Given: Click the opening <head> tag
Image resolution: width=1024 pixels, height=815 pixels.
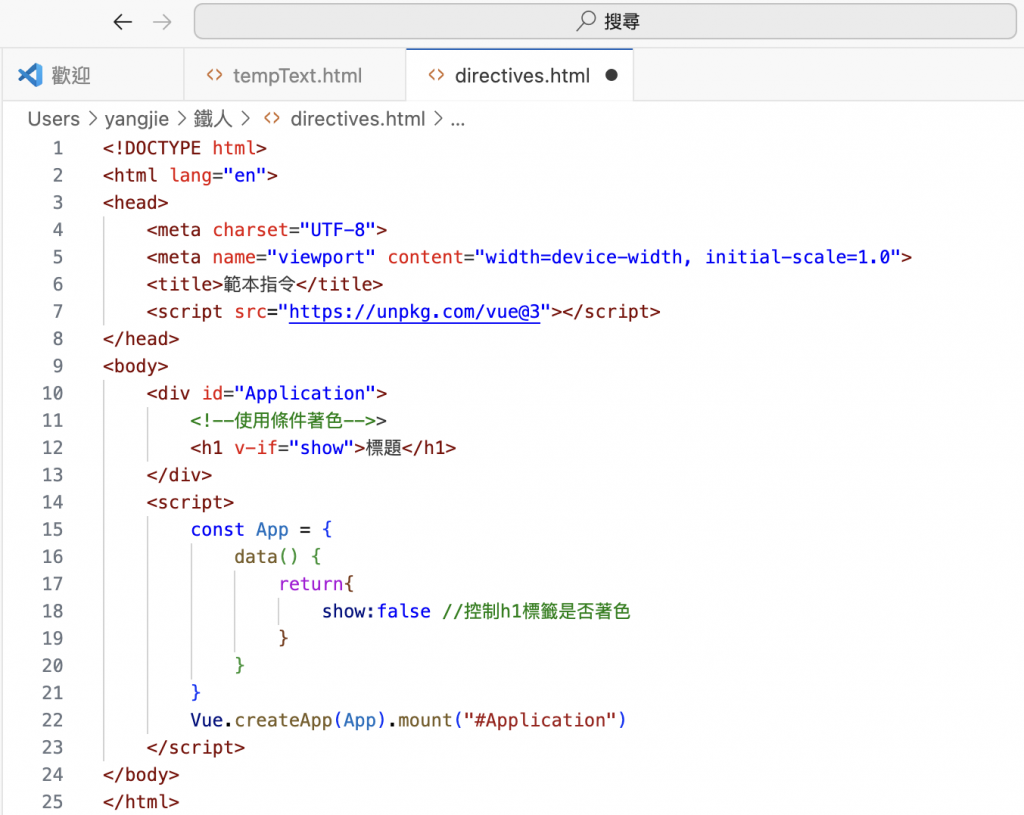Looking at the screenshot, I should point(135,203).
